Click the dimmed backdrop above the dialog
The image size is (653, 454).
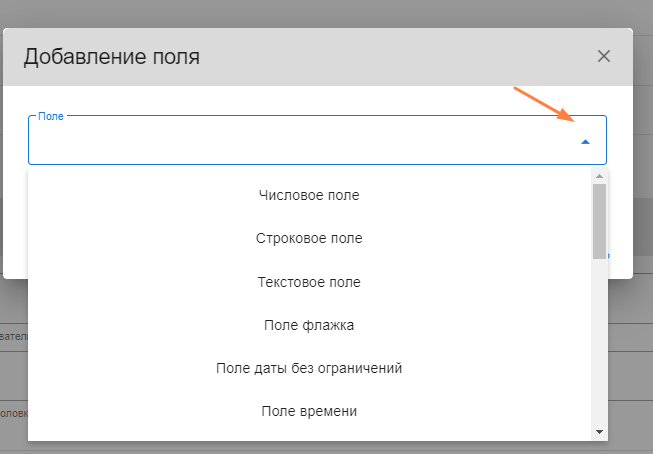pyautogui.click(x=300, y=12)
